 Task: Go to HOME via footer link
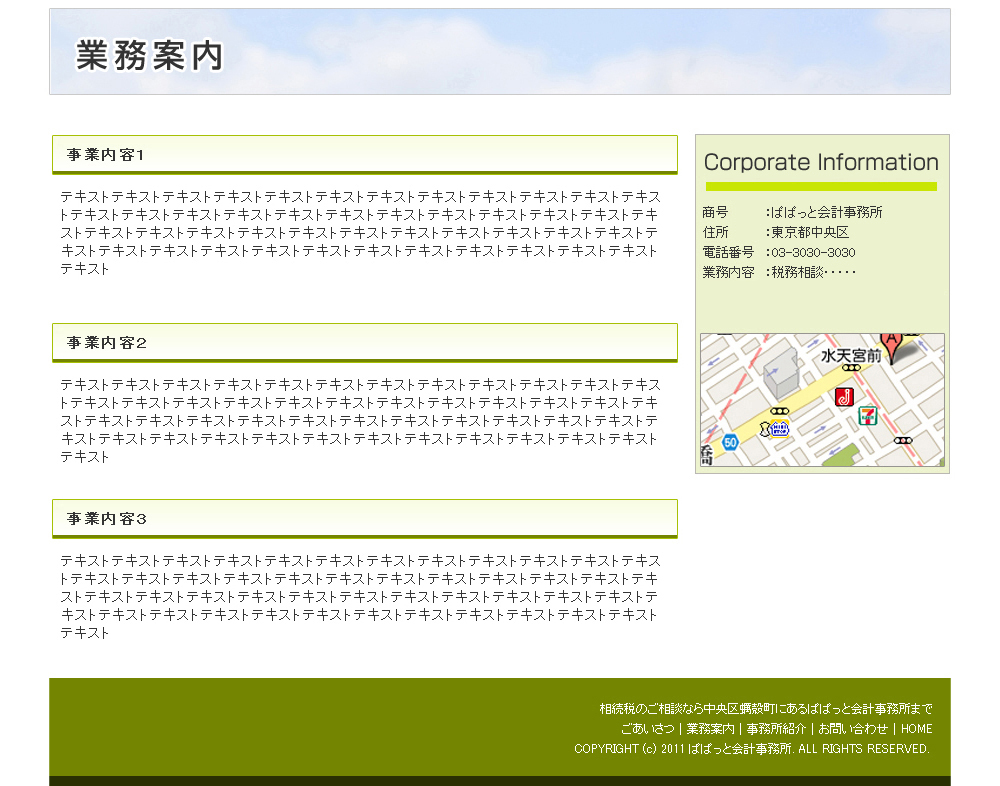point(916,729)
